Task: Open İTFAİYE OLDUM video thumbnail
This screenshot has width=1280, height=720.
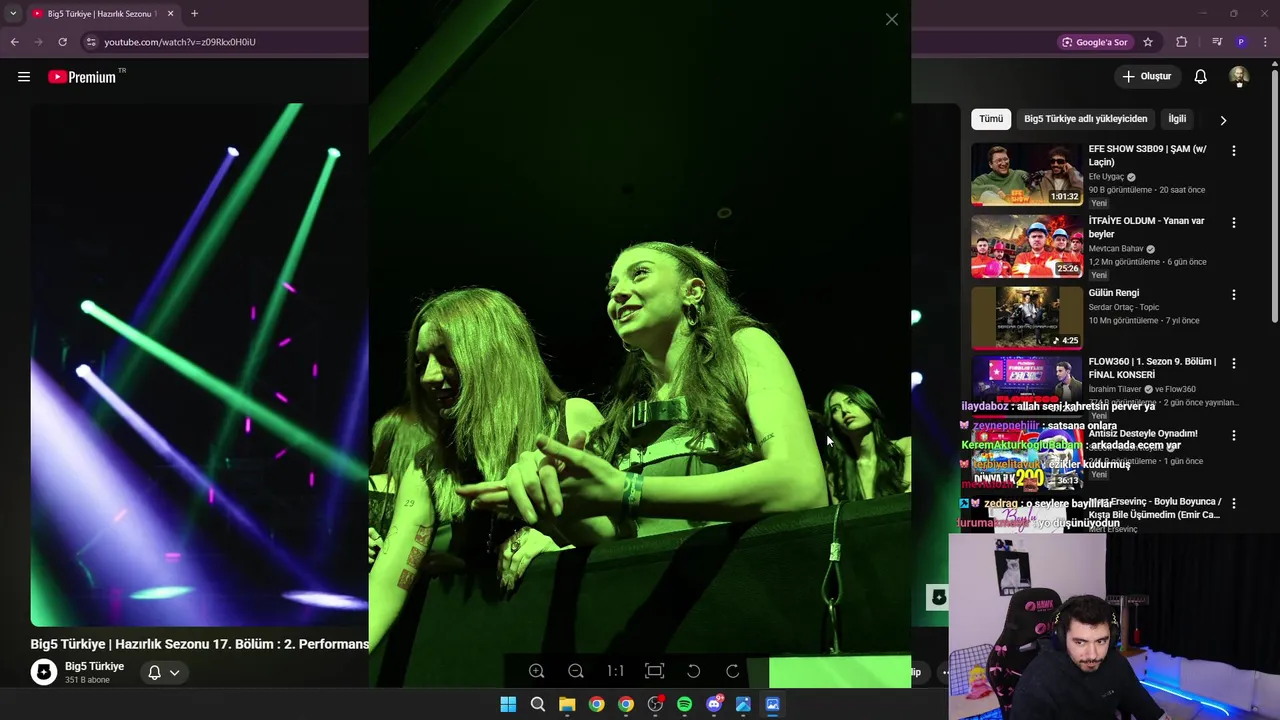Action: point(1026,246)
